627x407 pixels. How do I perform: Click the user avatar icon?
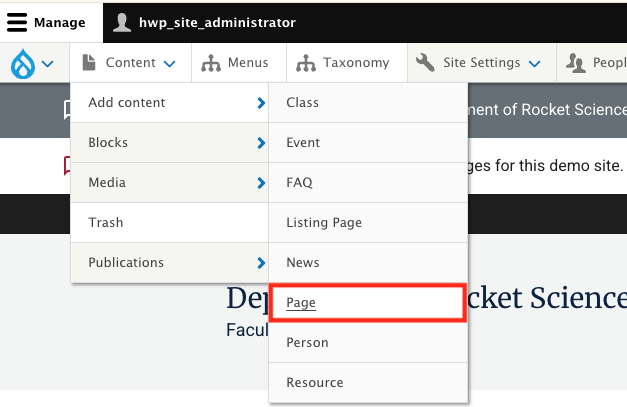[122, 22]
